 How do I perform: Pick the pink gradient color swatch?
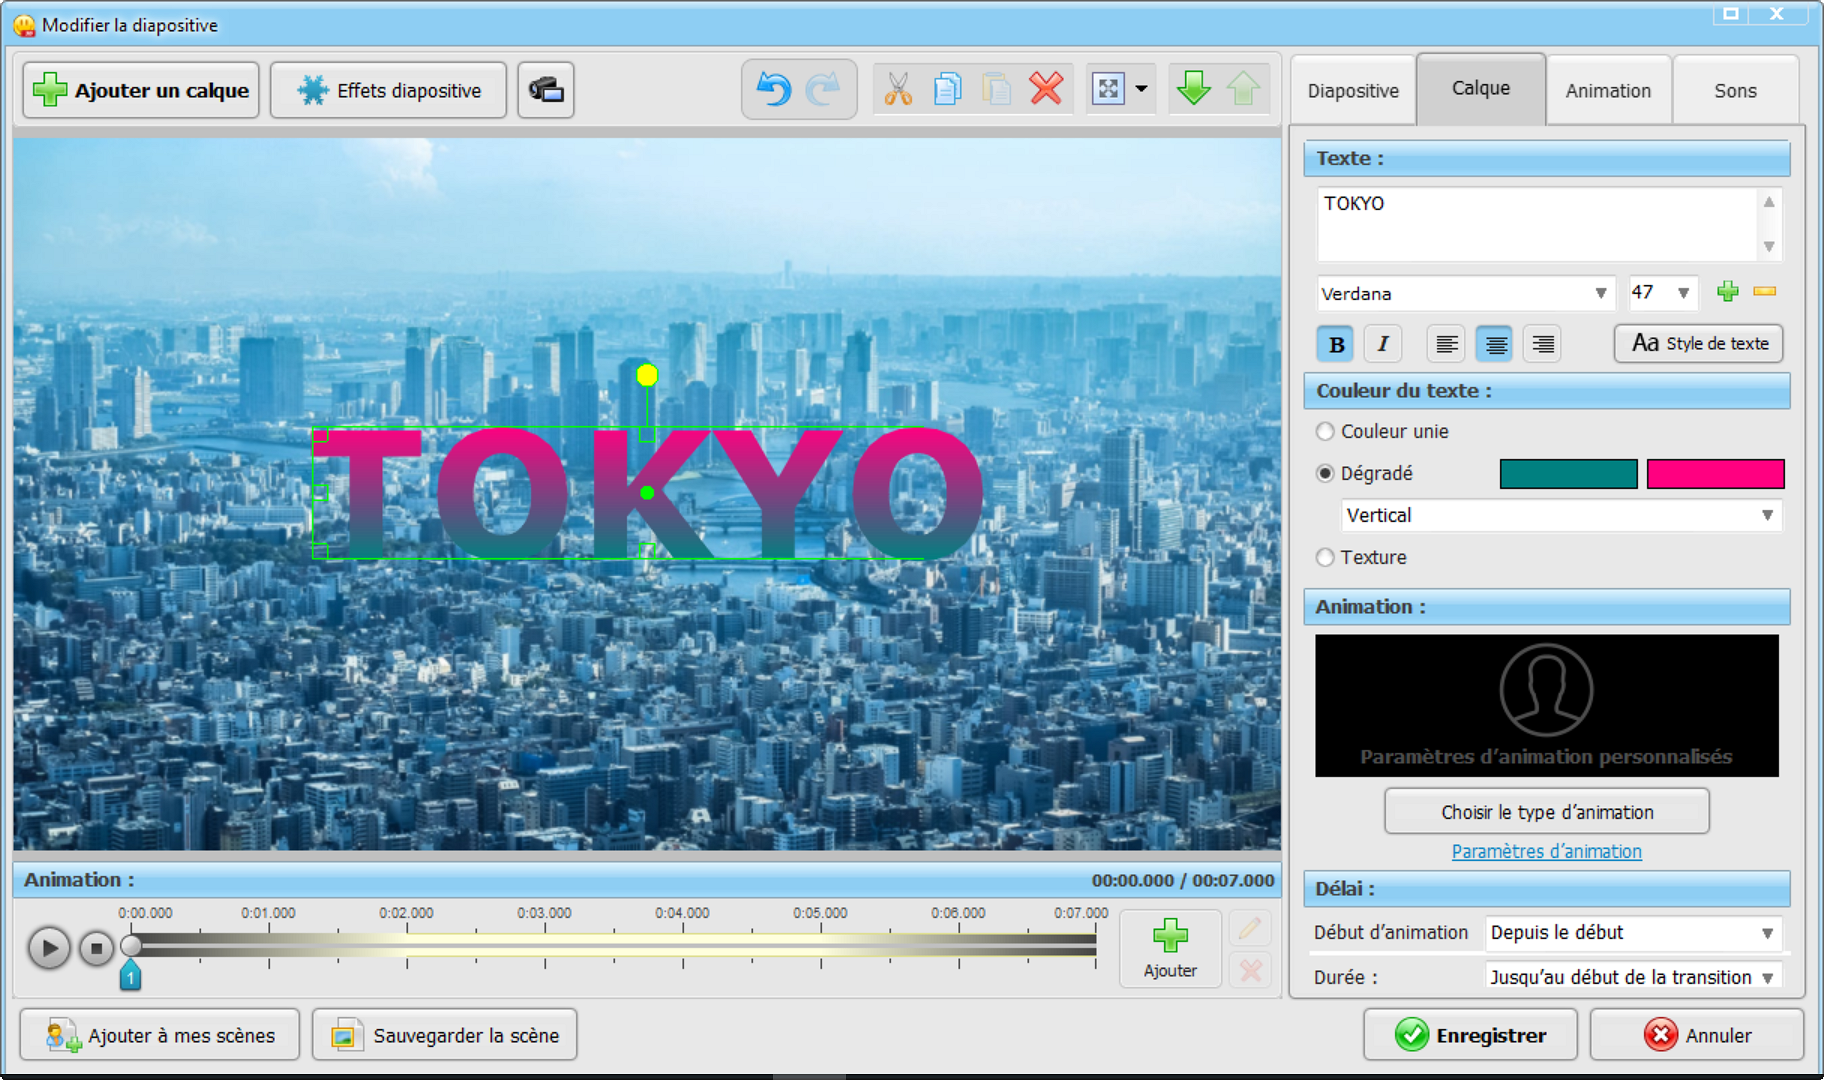1715,474
